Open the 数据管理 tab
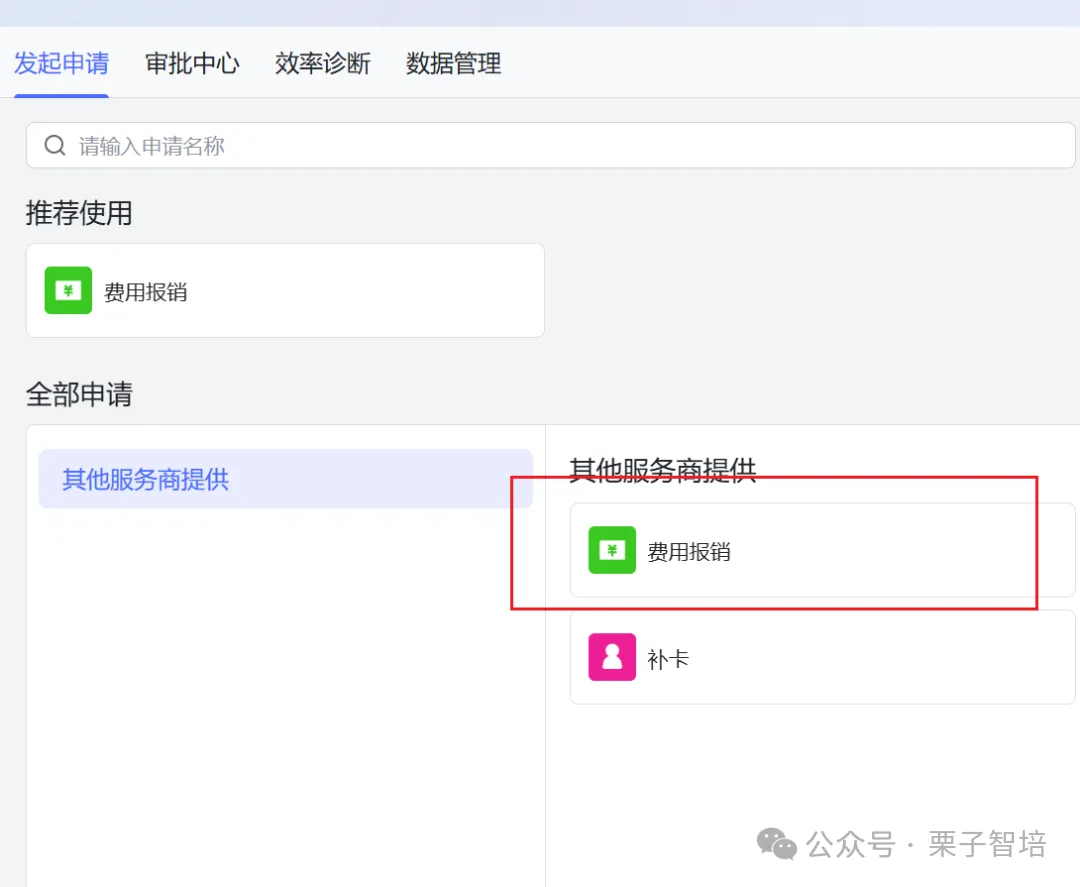This screenshot has height=887, width=1080. coord(453,63)
